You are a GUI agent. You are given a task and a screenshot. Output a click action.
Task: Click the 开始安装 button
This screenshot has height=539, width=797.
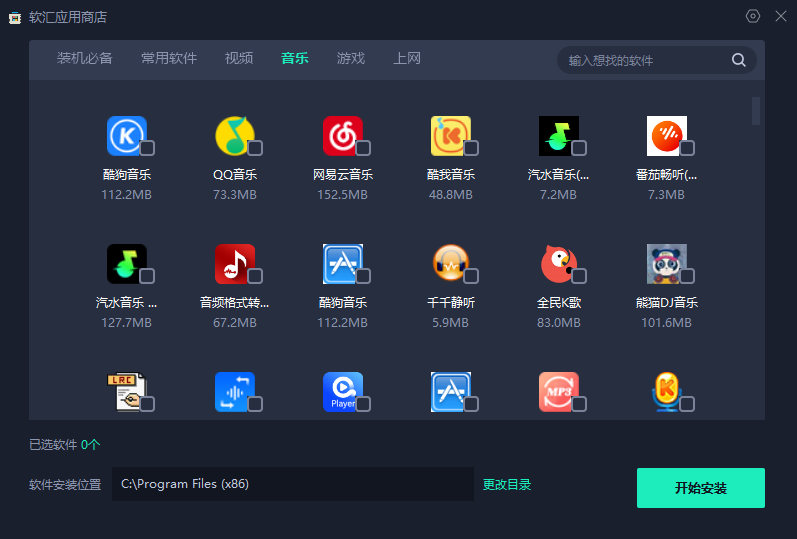point(700,488)
